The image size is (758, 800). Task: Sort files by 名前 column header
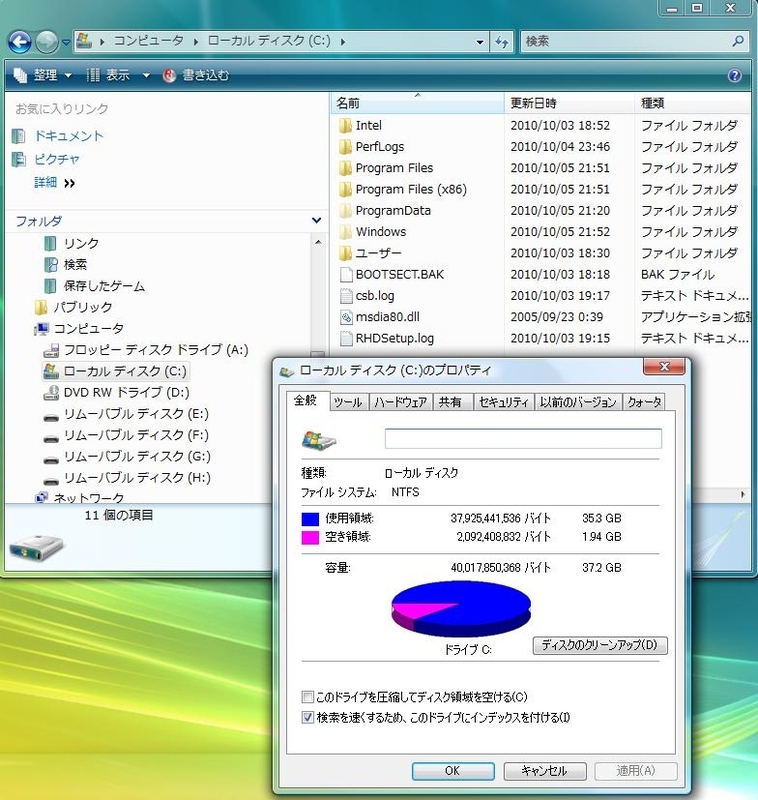(417, 103)
